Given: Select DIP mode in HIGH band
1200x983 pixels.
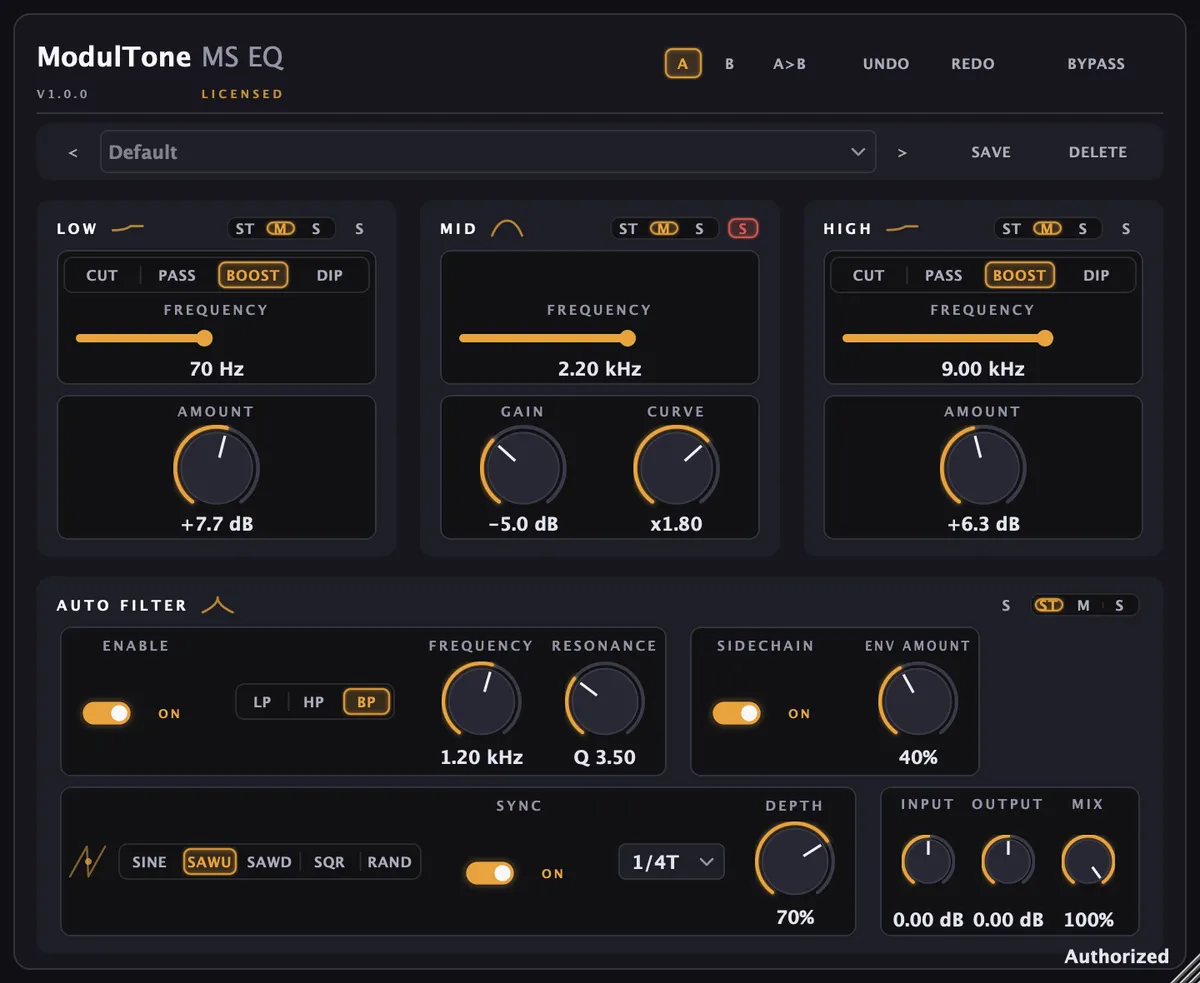Looking at the screenshot, I should [x=1096, y=275].
